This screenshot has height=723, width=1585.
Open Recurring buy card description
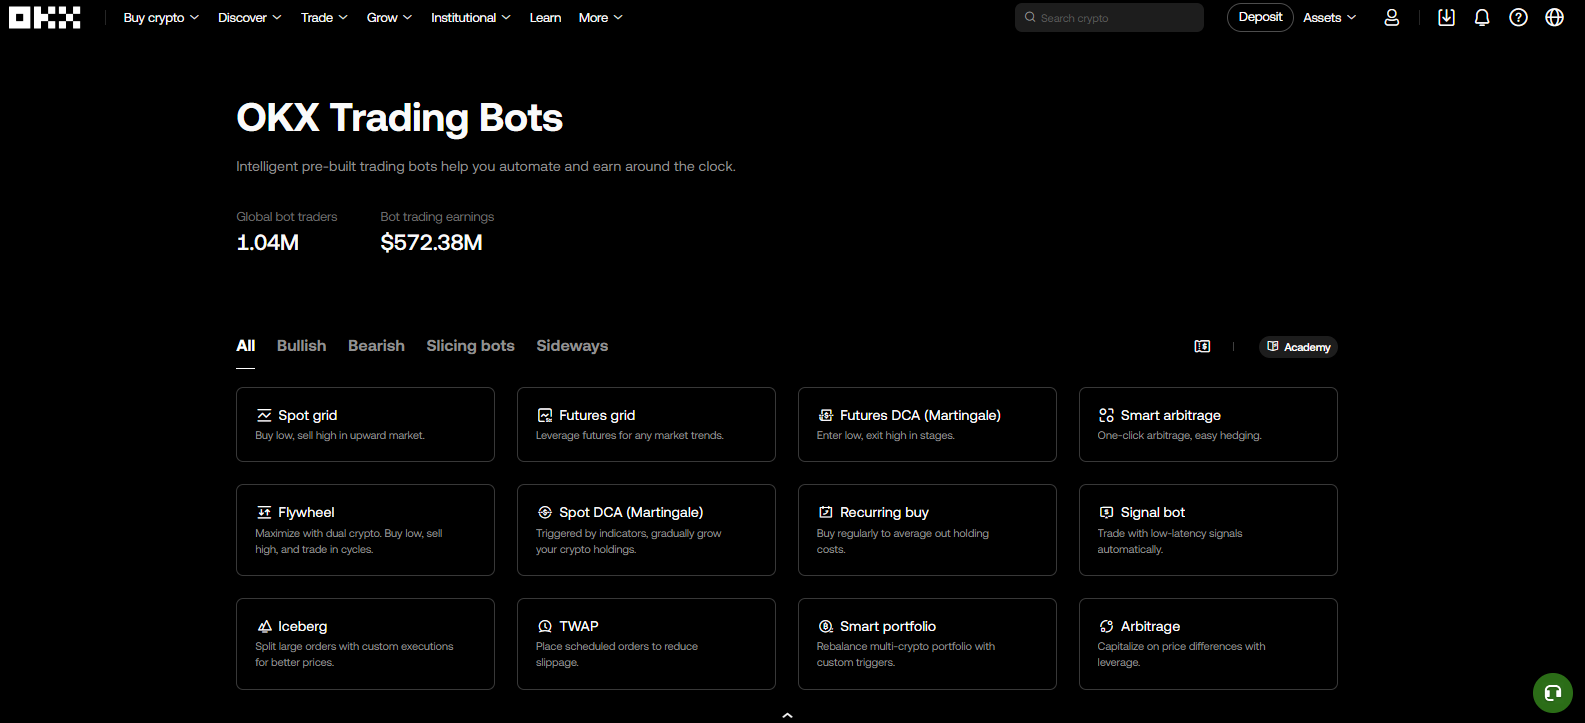click(x=903, y=541)
